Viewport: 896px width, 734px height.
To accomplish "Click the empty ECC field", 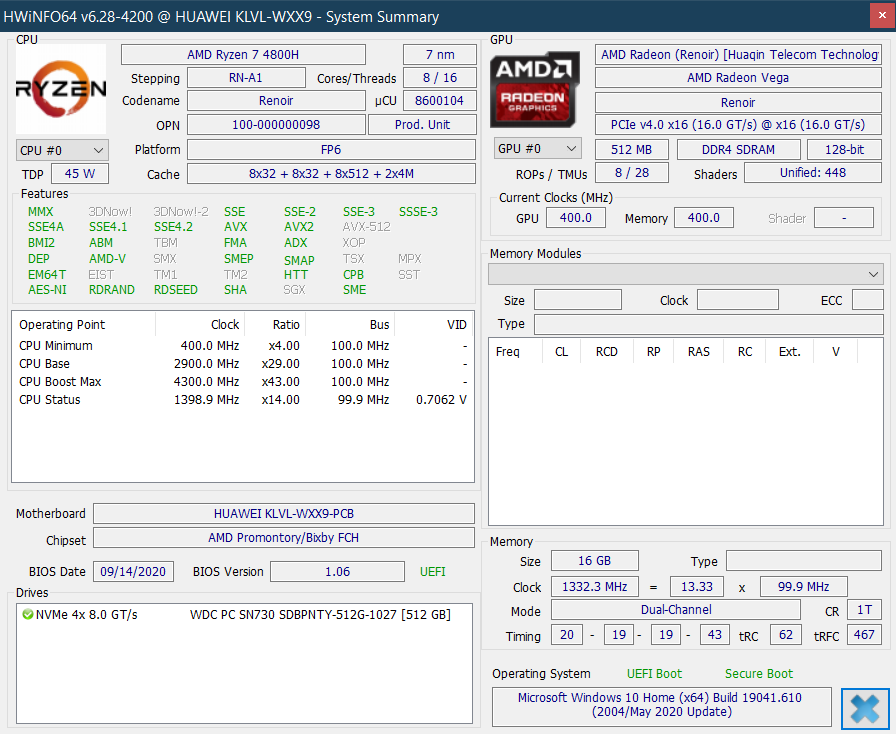I will (867, 300).
